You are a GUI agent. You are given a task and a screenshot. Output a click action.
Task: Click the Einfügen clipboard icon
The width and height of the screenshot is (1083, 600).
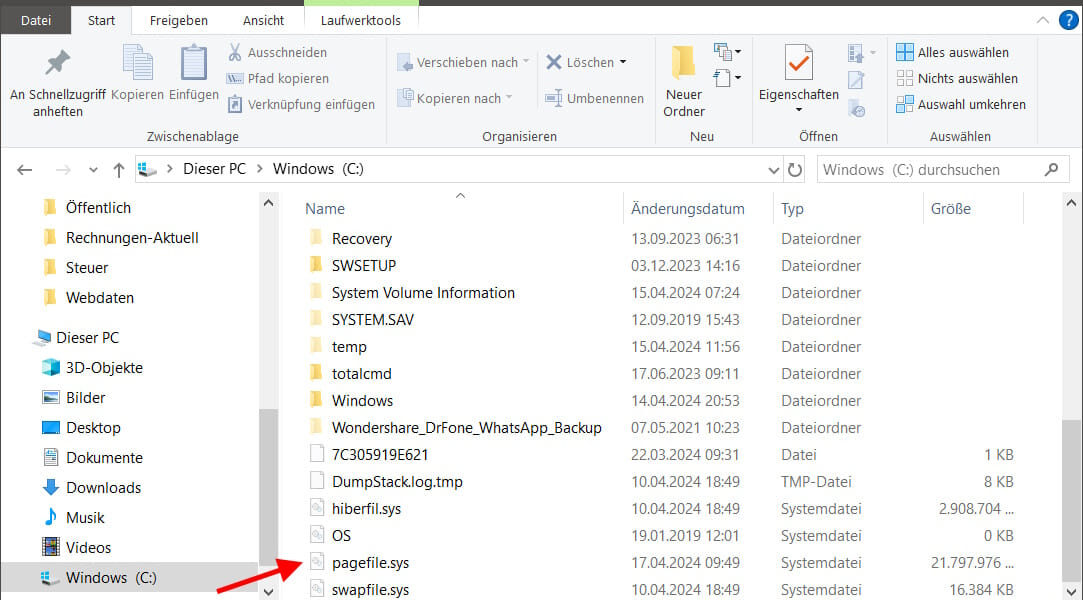click(x=193, y=64)
